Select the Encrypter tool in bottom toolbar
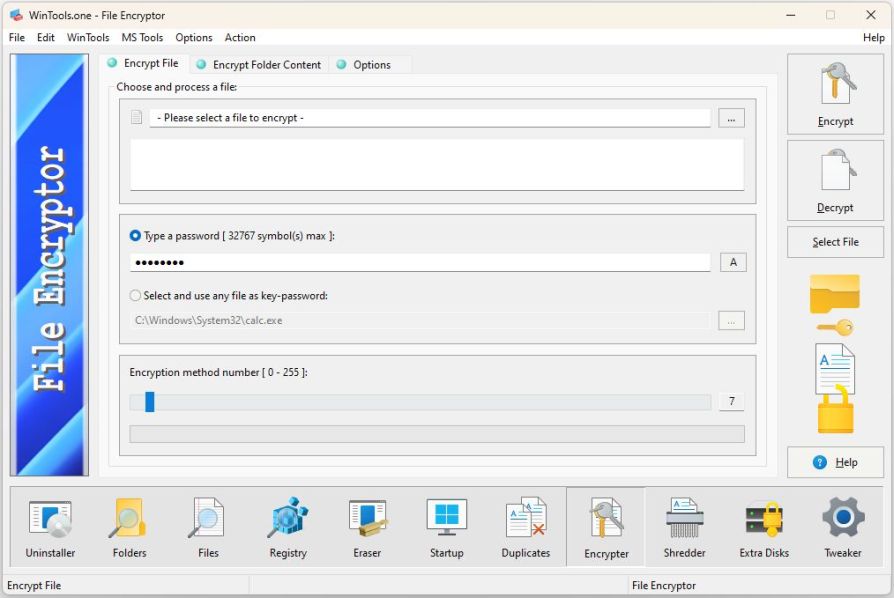This screenshot has width=894, height=598. tap(606, 527)
